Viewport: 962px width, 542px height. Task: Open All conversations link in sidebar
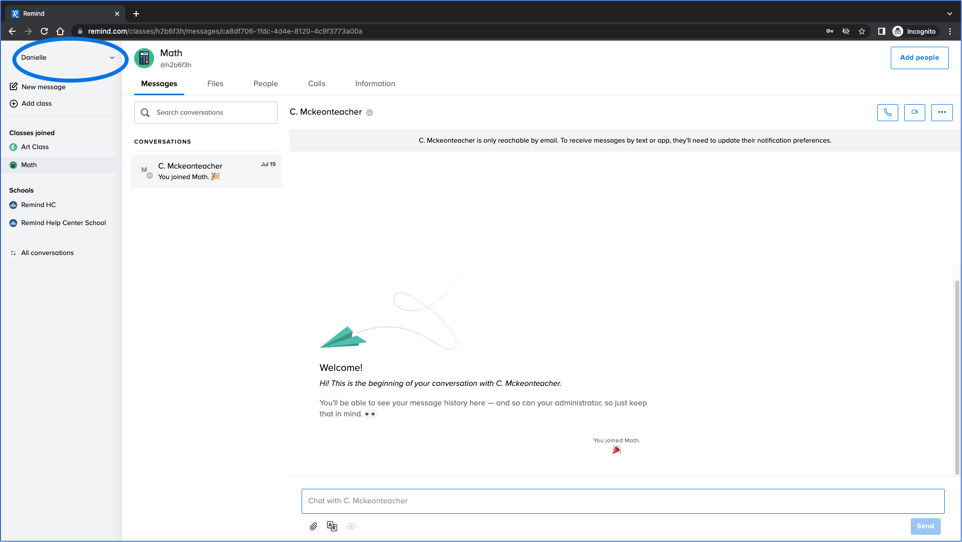47,253
